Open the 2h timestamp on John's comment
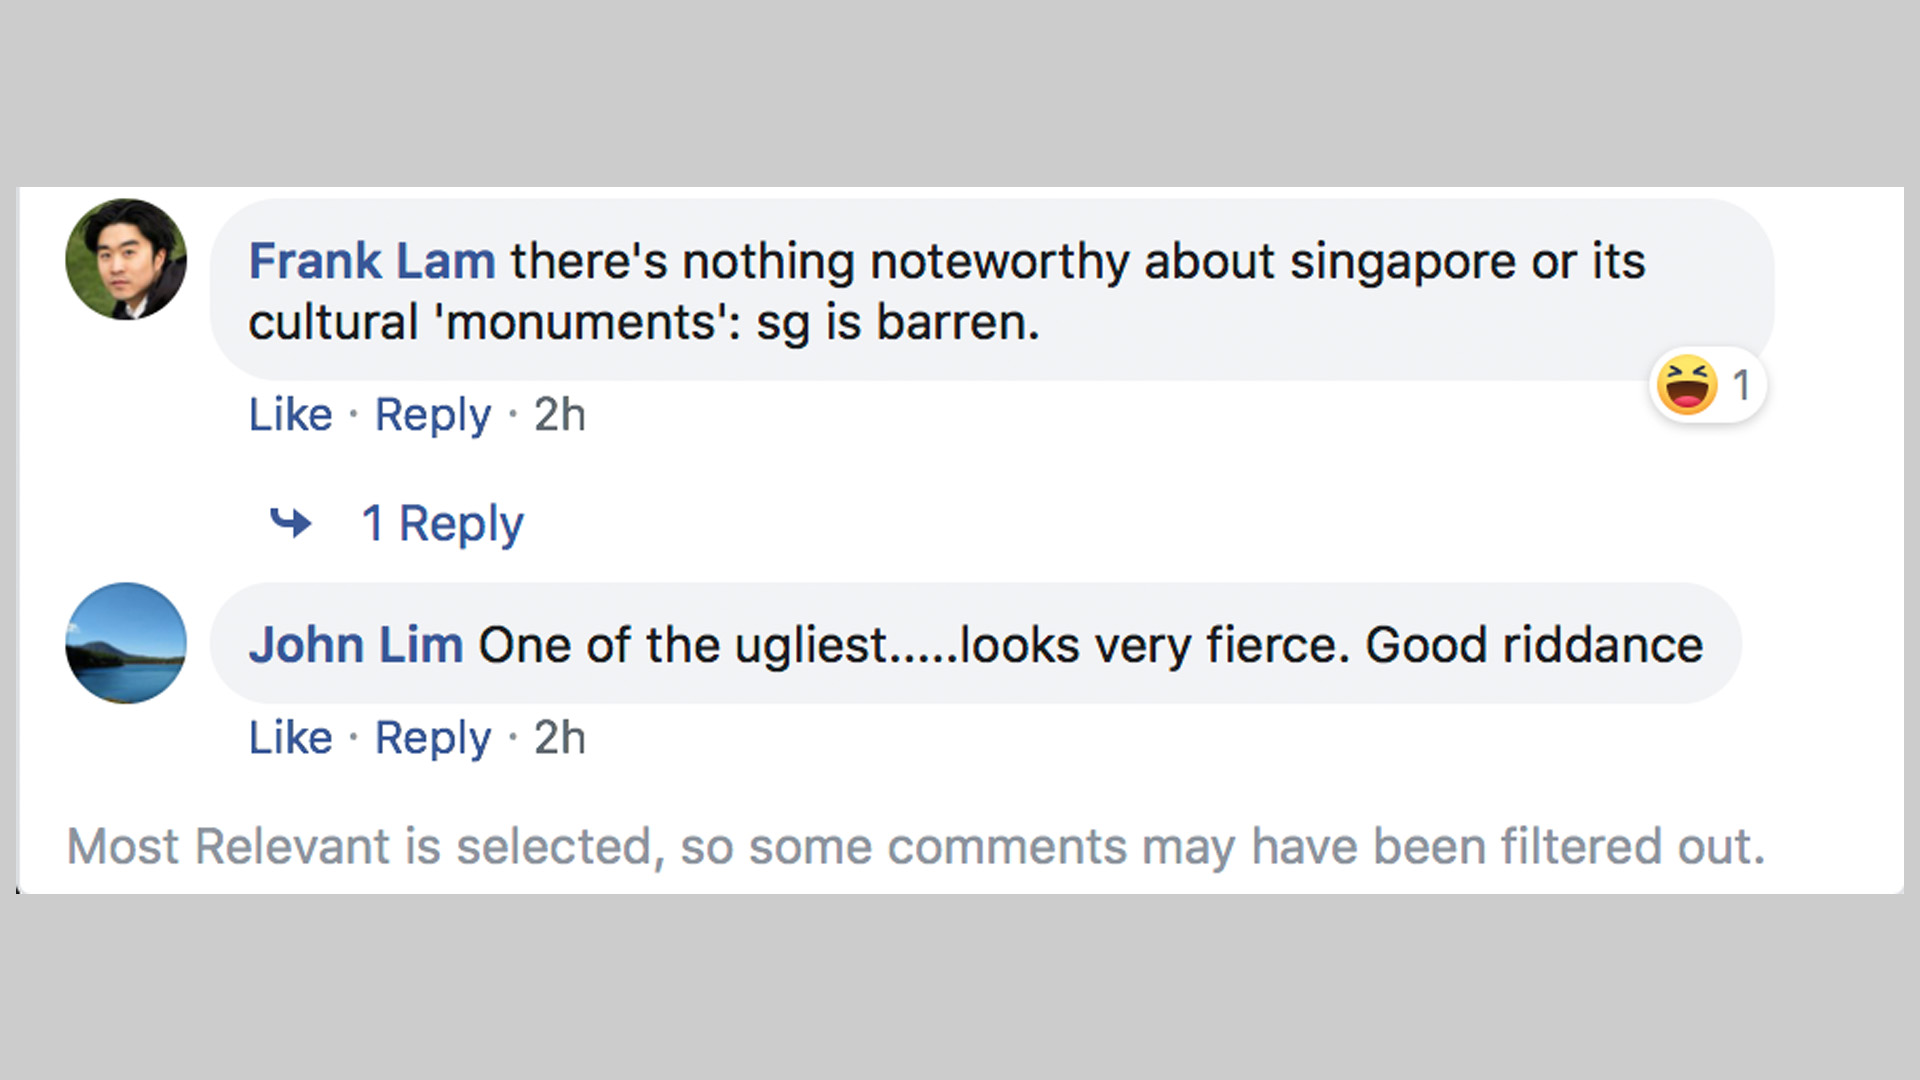This screenshot has width=1920, height=1080. (x=559, y=738)
